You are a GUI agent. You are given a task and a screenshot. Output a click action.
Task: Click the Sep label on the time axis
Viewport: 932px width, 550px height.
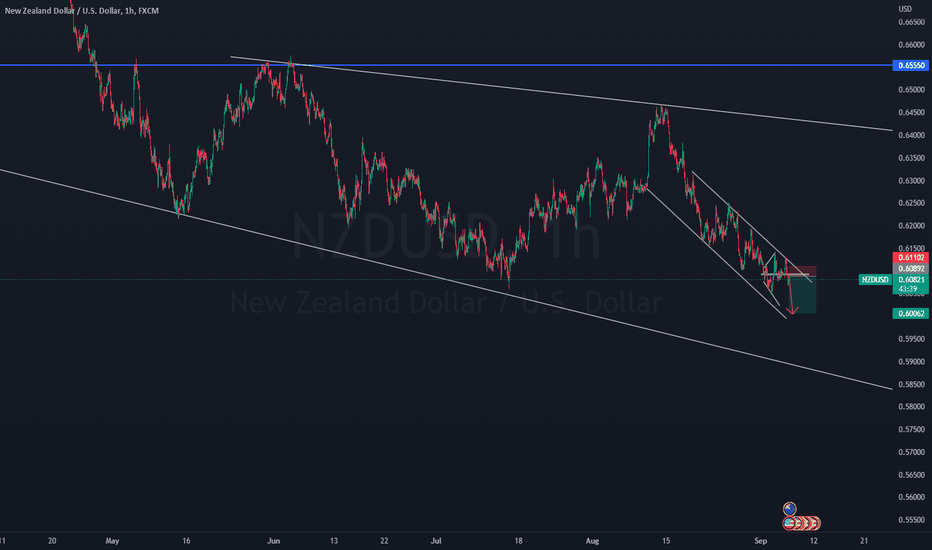coord(761,541)
